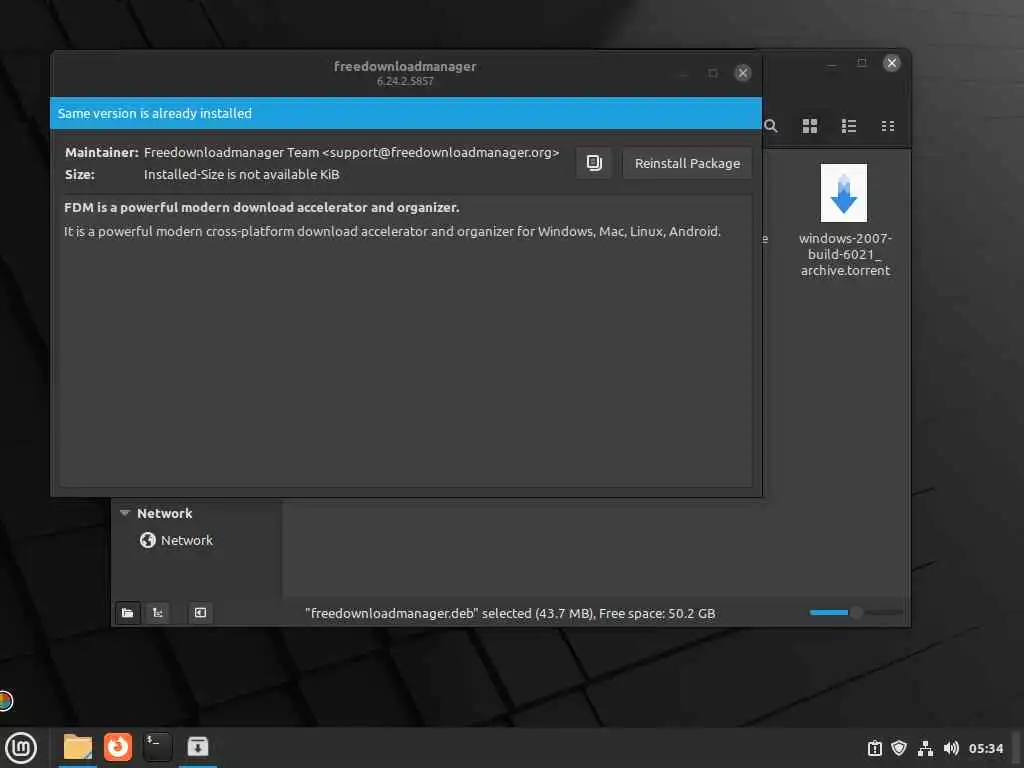
Task: Switch file manager to icon view
Action: 810,126
